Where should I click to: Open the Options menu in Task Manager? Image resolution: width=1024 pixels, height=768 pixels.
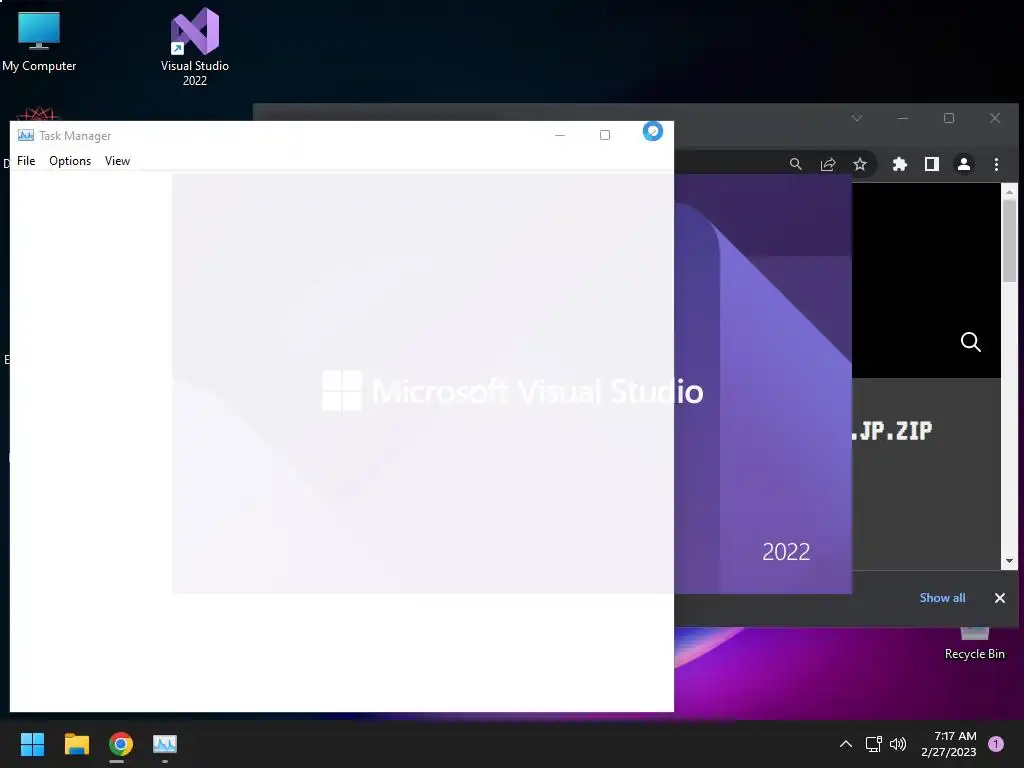pyautogui.click(x=70, y=161)
